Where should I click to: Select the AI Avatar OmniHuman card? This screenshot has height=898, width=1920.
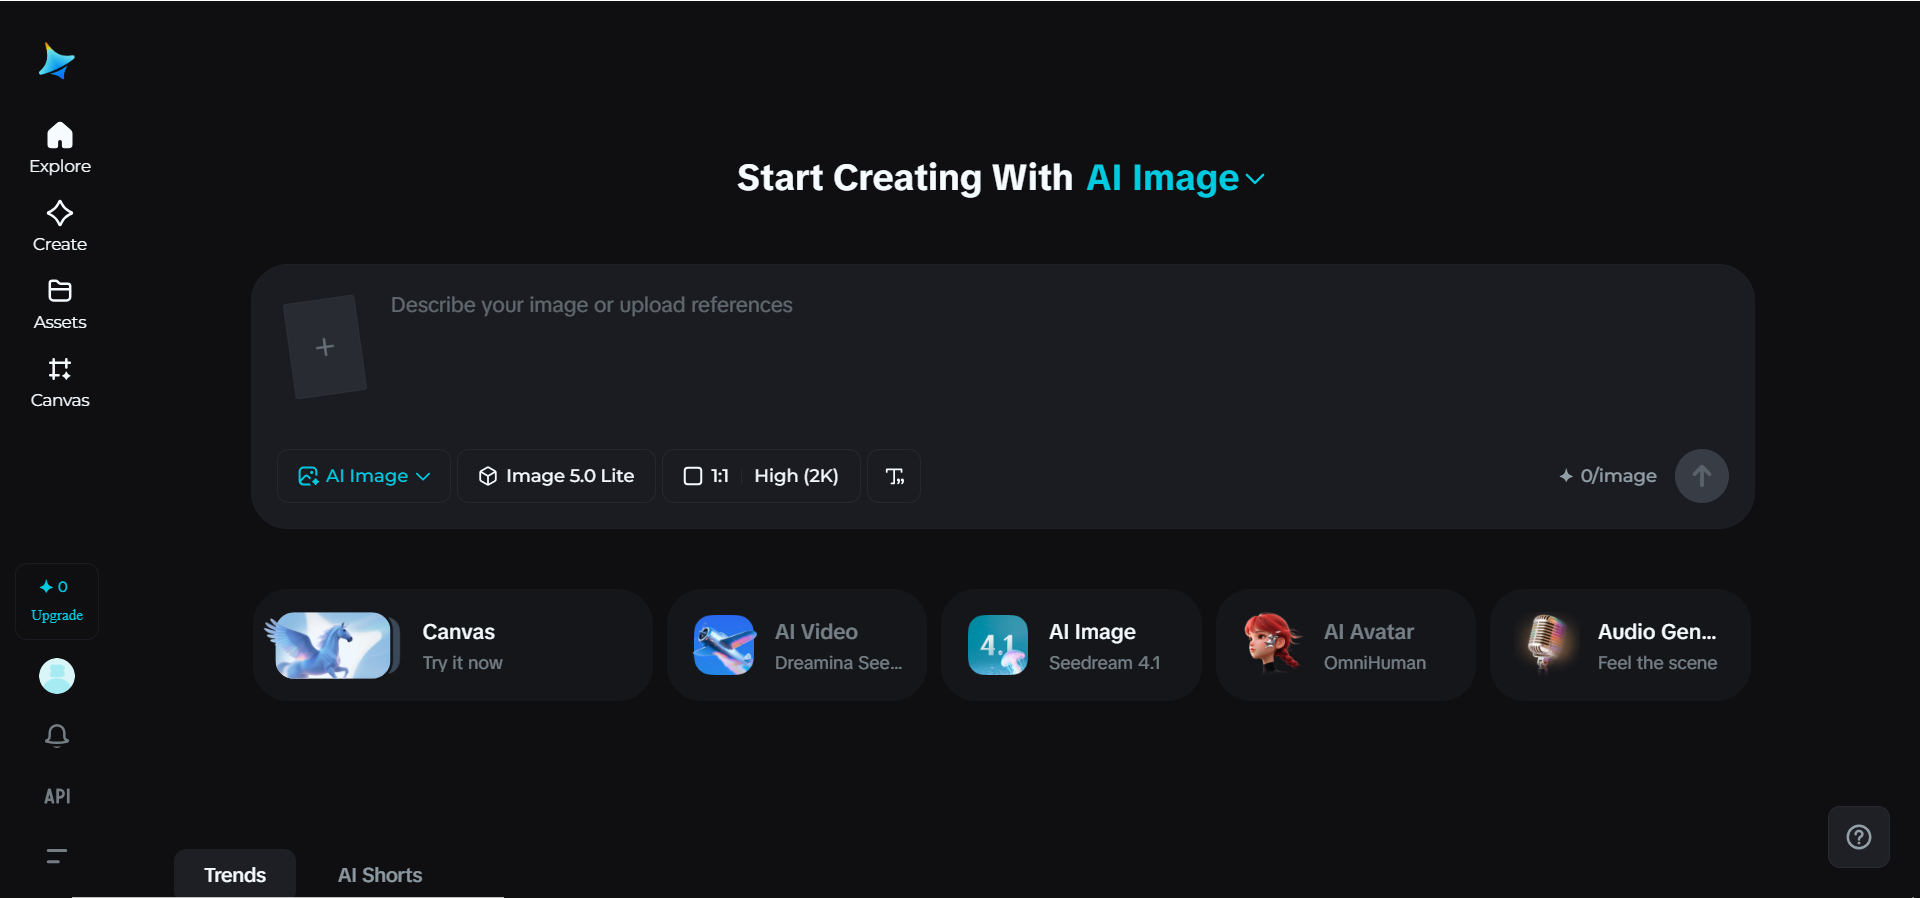click(x=1346, y=645)
